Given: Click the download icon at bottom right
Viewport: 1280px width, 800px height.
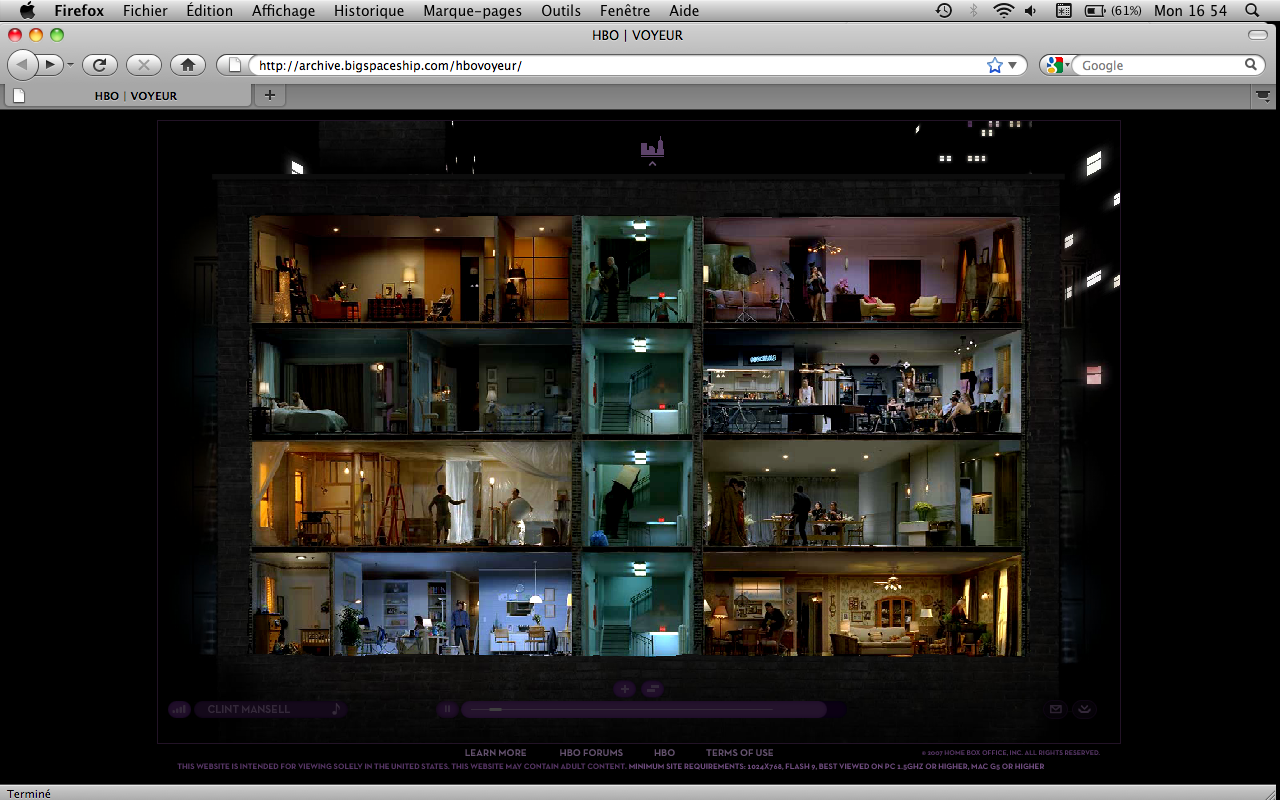Looking at the screenshot, I should point(1085,709).
